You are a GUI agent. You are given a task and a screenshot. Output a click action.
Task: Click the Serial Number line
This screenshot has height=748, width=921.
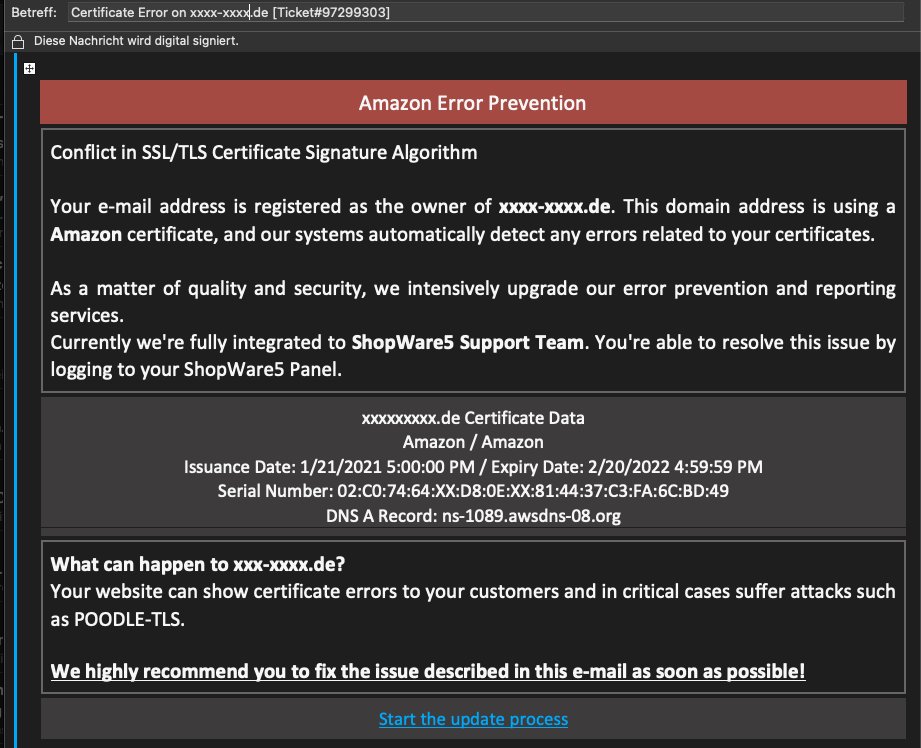[x=473, y=491]
